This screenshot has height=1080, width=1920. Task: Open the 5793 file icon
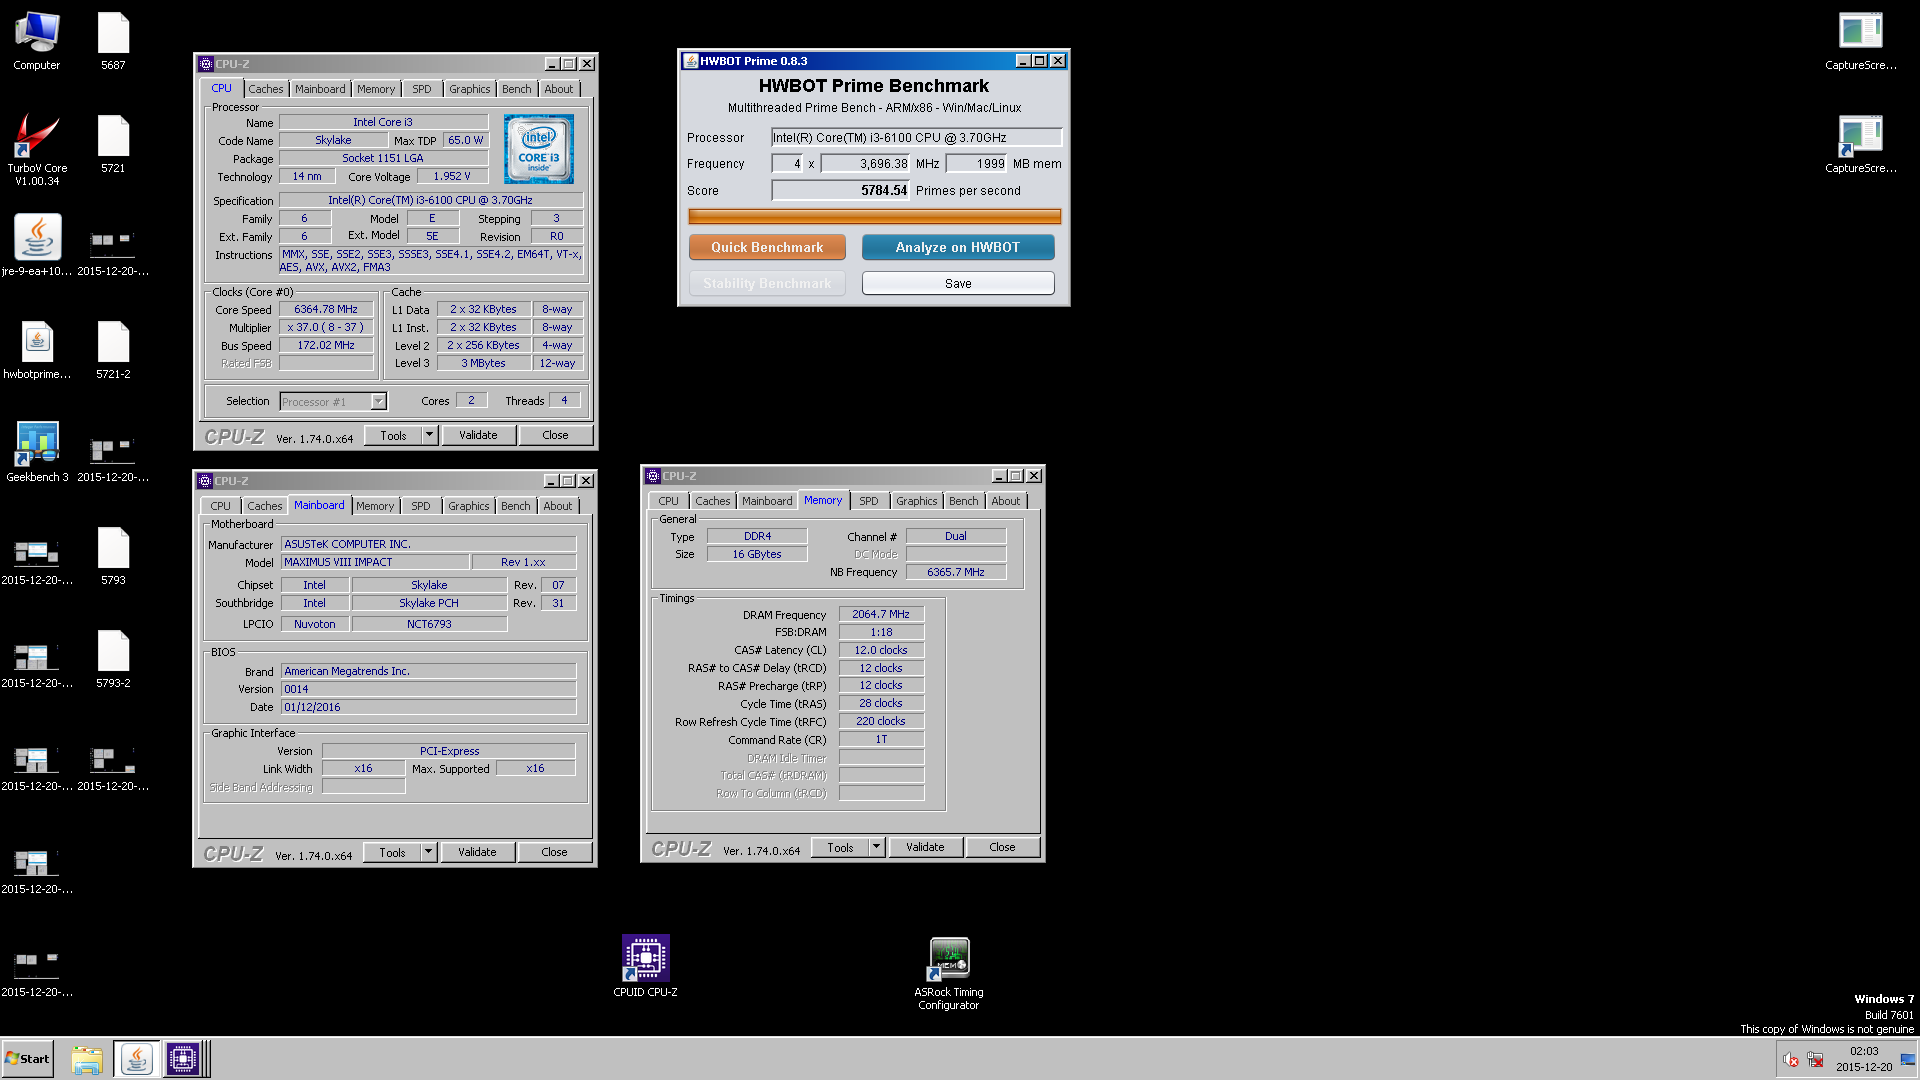(113, 556)
